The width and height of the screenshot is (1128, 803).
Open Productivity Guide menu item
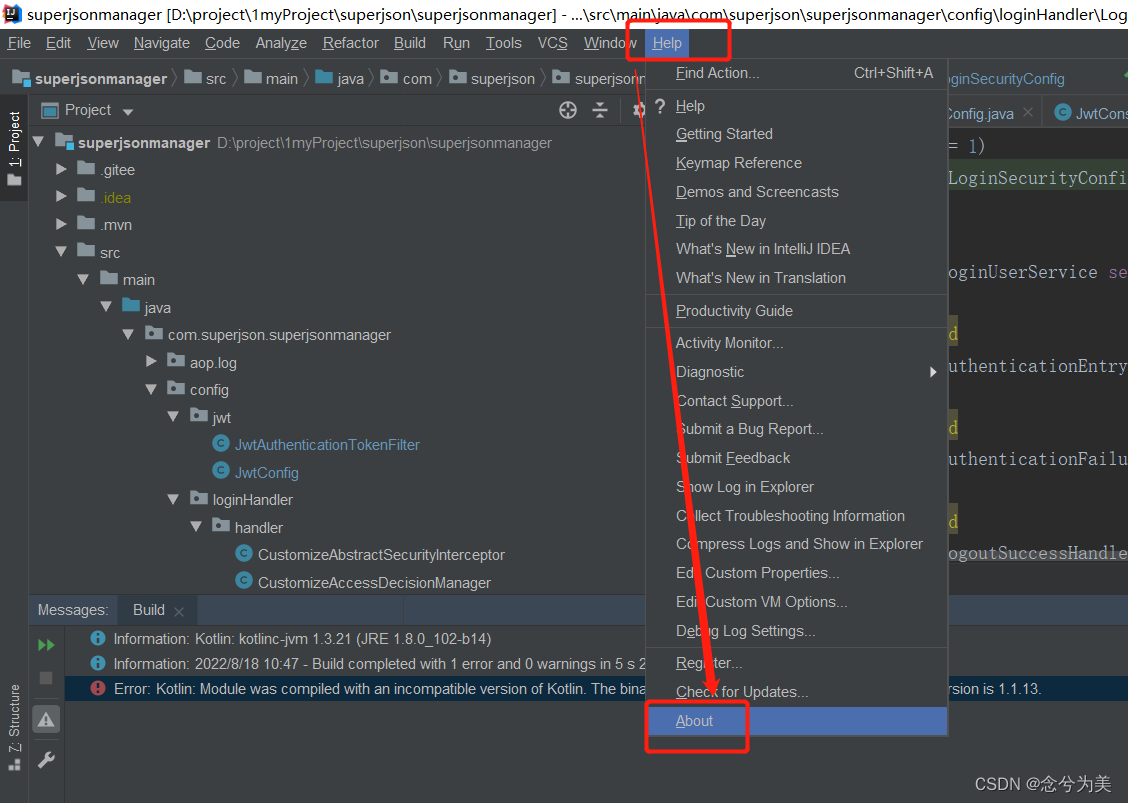(x=796, y=311)
